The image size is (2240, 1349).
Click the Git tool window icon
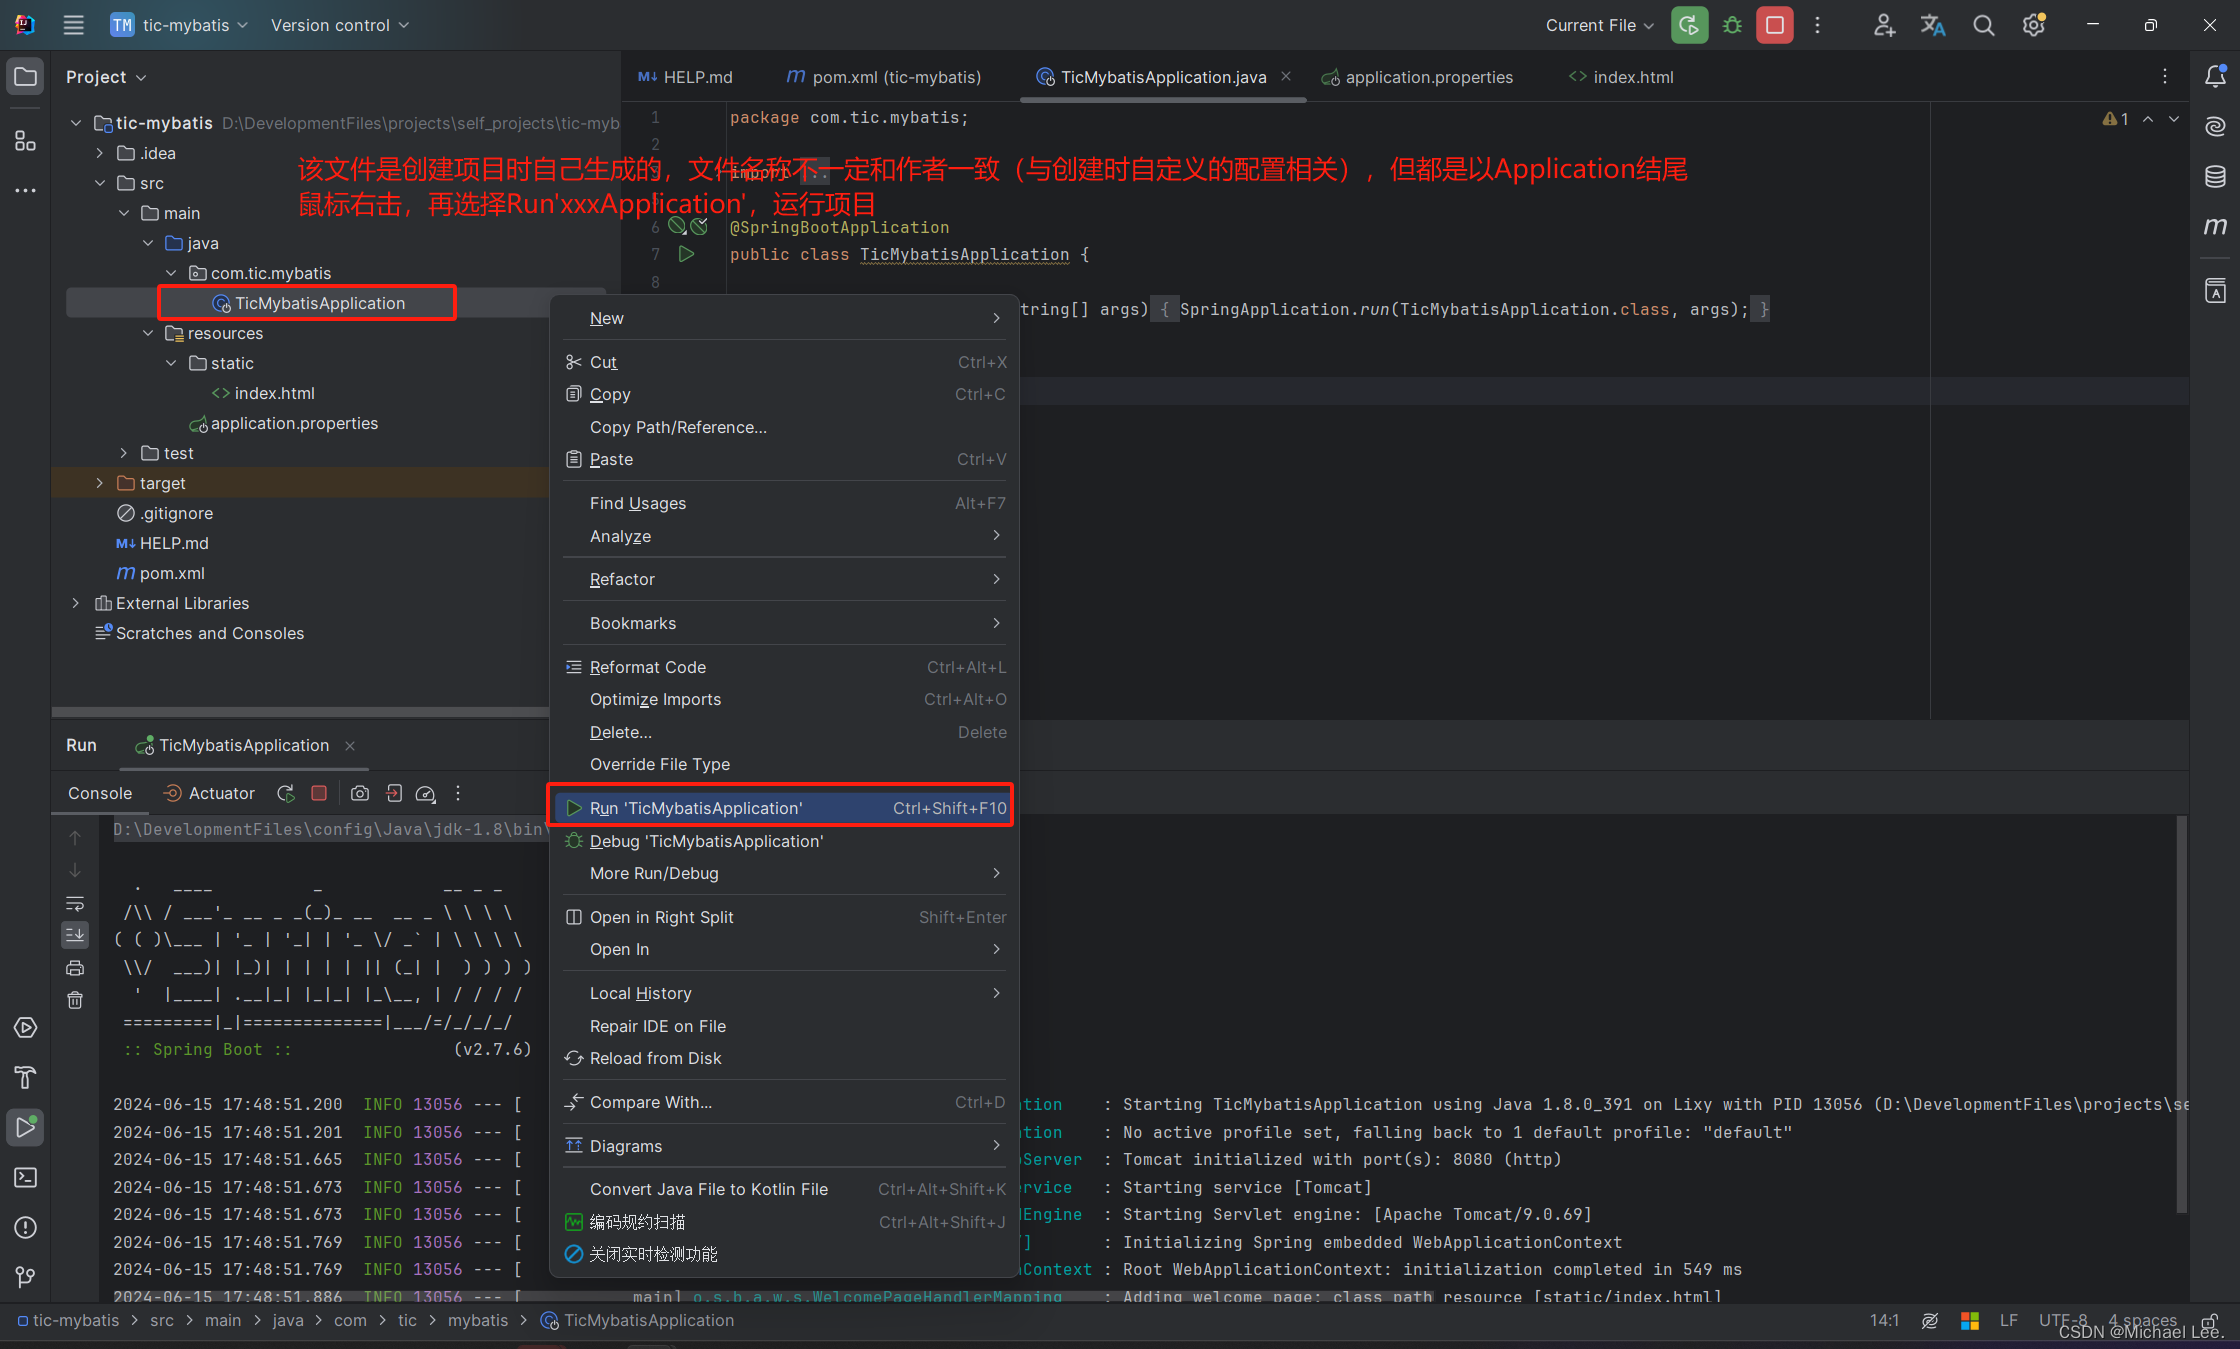click(x=26, y=1277)
